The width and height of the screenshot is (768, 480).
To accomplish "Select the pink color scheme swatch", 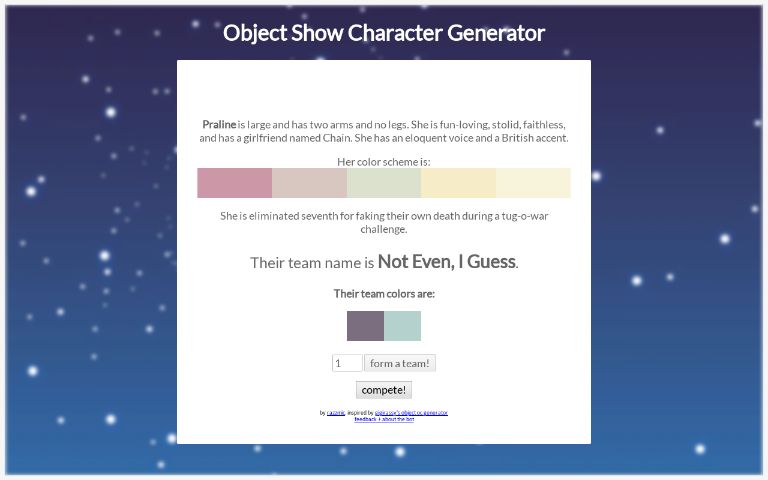I will 234,183.
